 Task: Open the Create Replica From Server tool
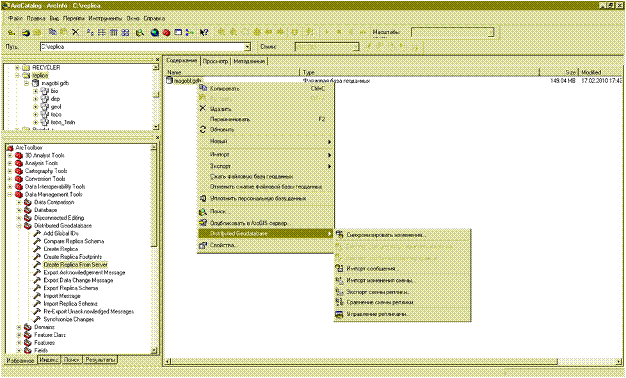click(x=75, y=265)
